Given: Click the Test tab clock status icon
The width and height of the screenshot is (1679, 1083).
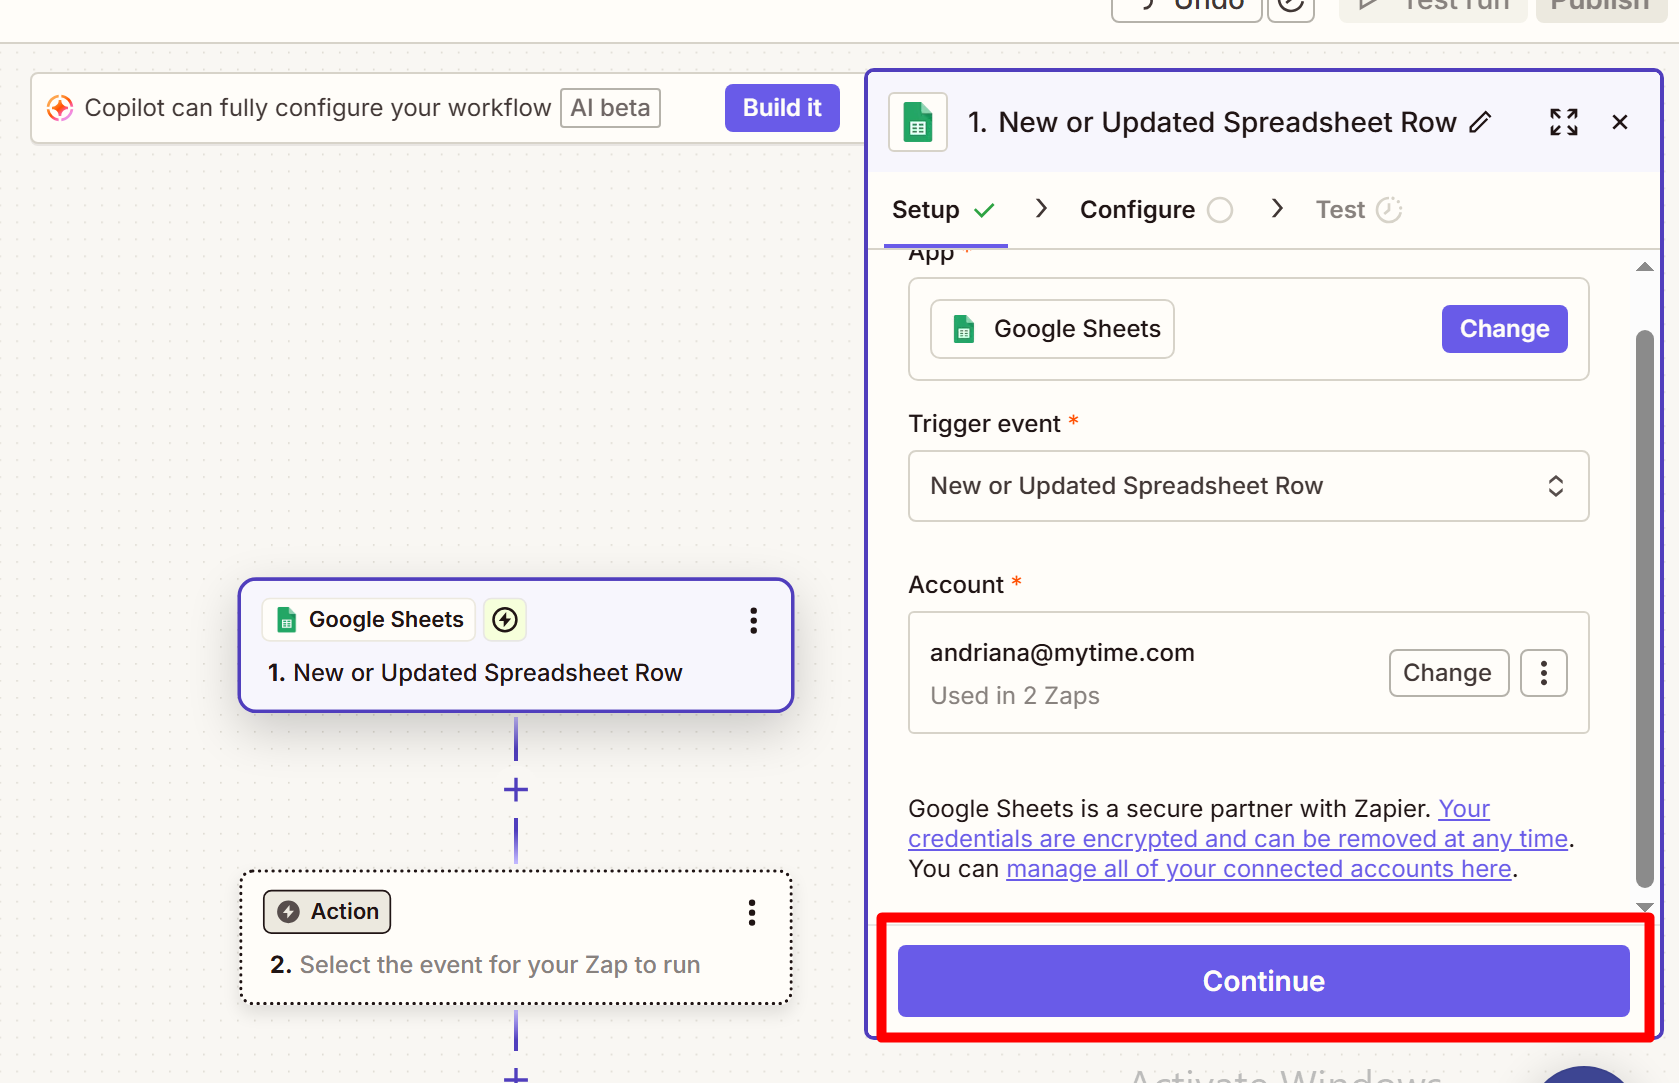Looking at the screenshot, I should point(1389,210).
